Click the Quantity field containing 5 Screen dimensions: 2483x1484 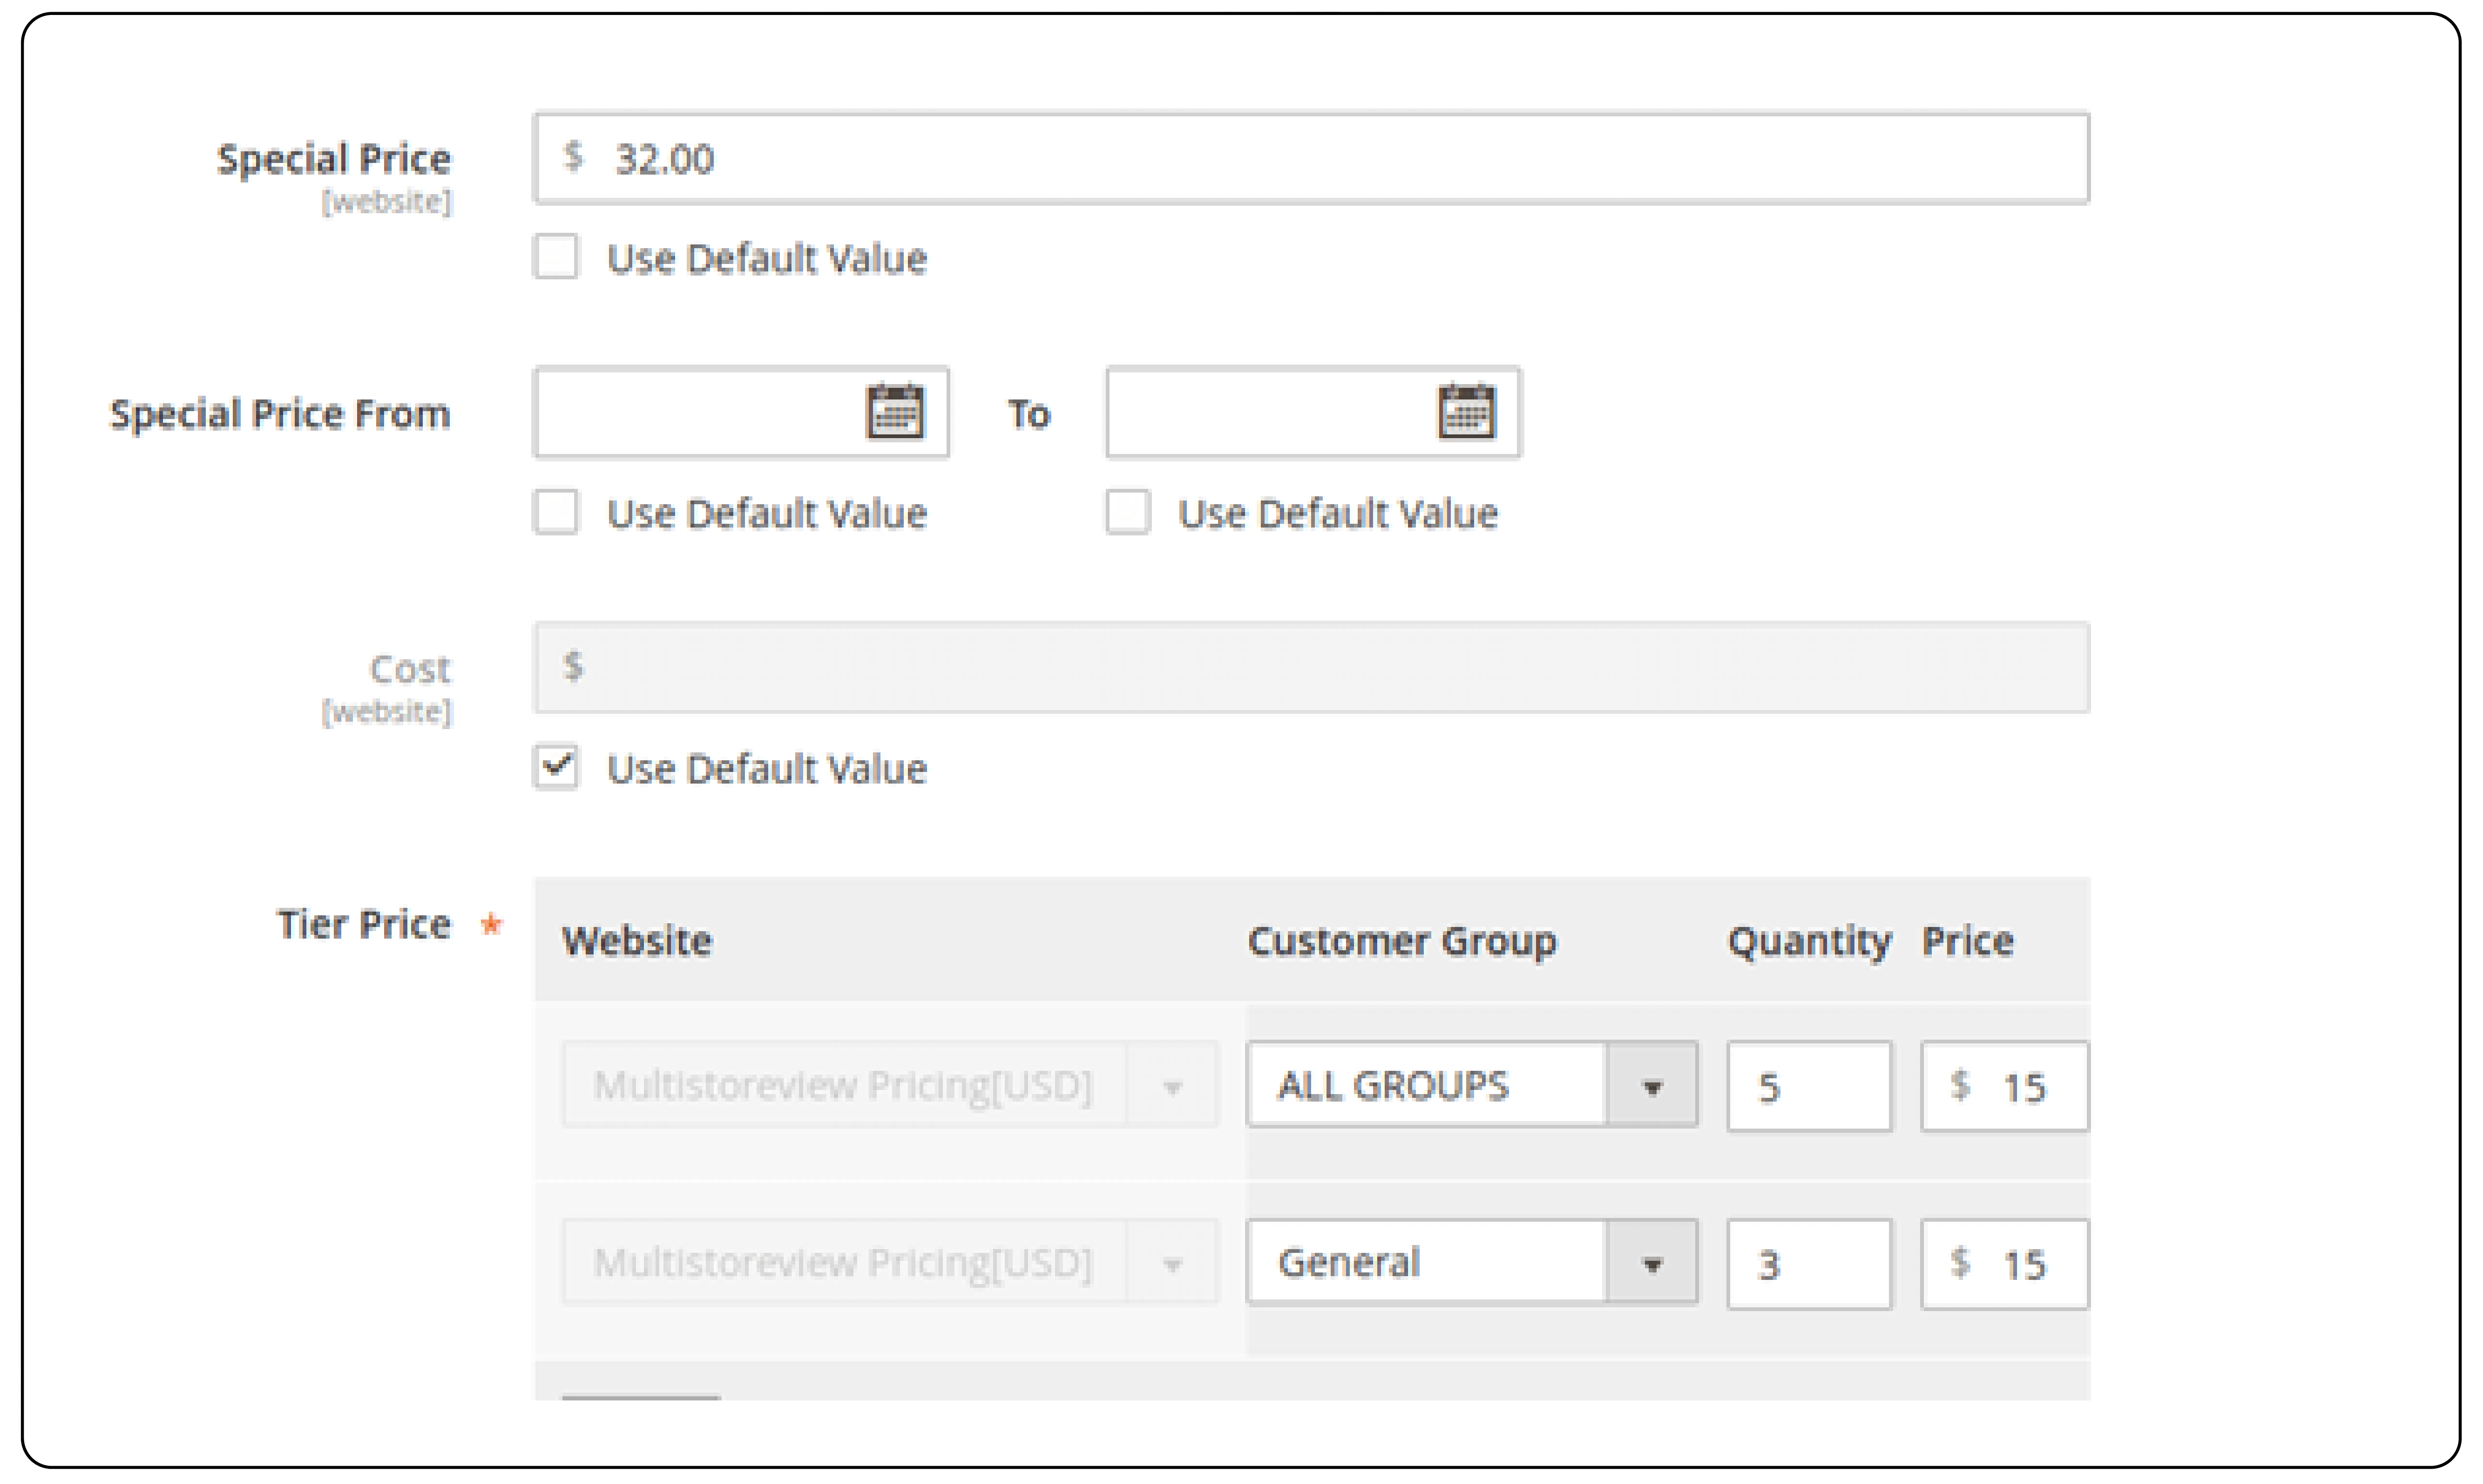1809,1086
